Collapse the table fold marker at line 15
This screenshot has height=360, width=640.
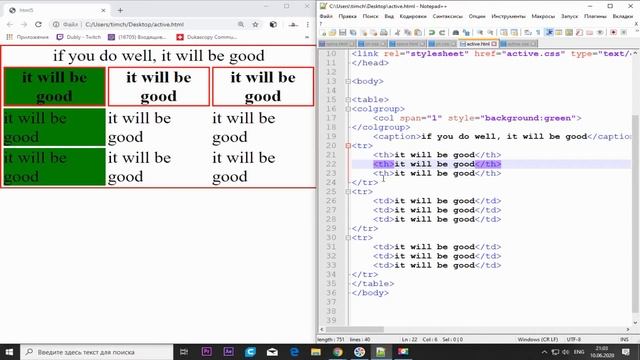pos(348,100)
